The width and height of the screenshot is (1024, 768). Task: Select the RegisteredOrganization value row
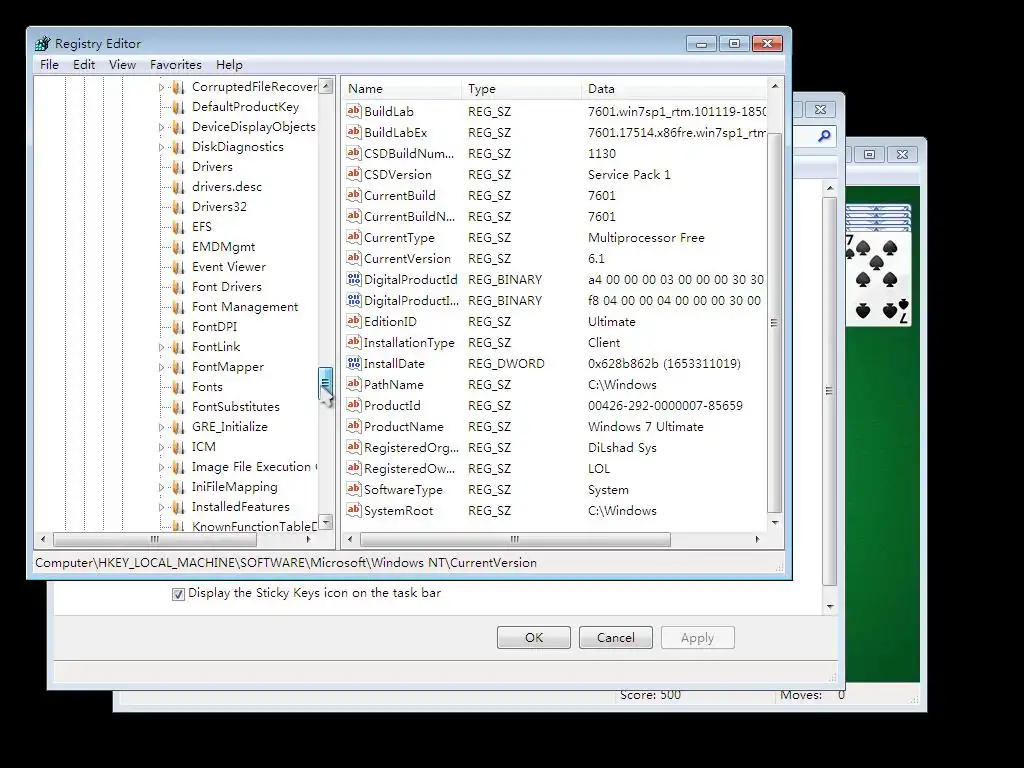point(554,447)
